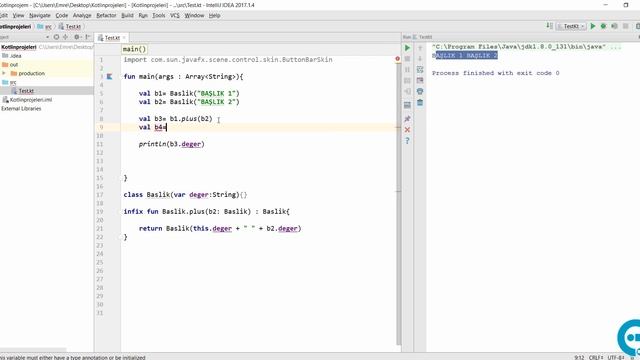Click the println(b3.deger) code line
This screenshot has width=640, height=360.
click(x=171, y=144)
